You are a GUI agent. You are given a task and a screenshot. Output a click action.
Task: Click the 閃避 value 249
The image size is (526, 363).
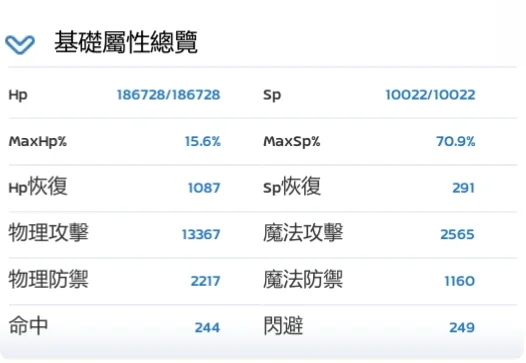coord(462,327)
